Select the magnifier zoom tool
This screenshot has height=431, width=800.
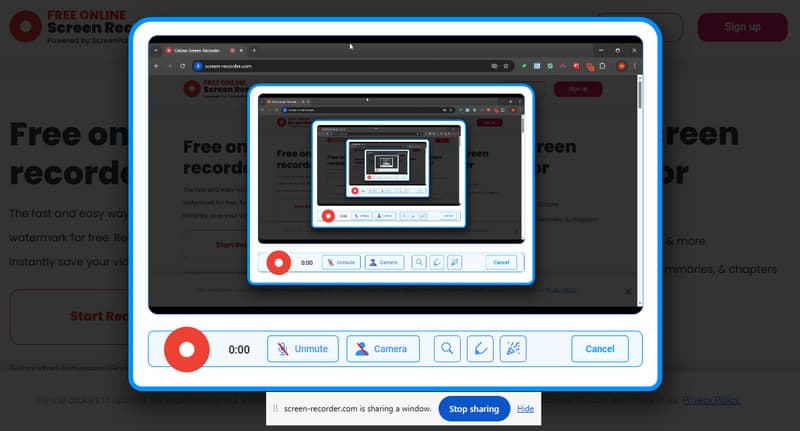[447, 349]
